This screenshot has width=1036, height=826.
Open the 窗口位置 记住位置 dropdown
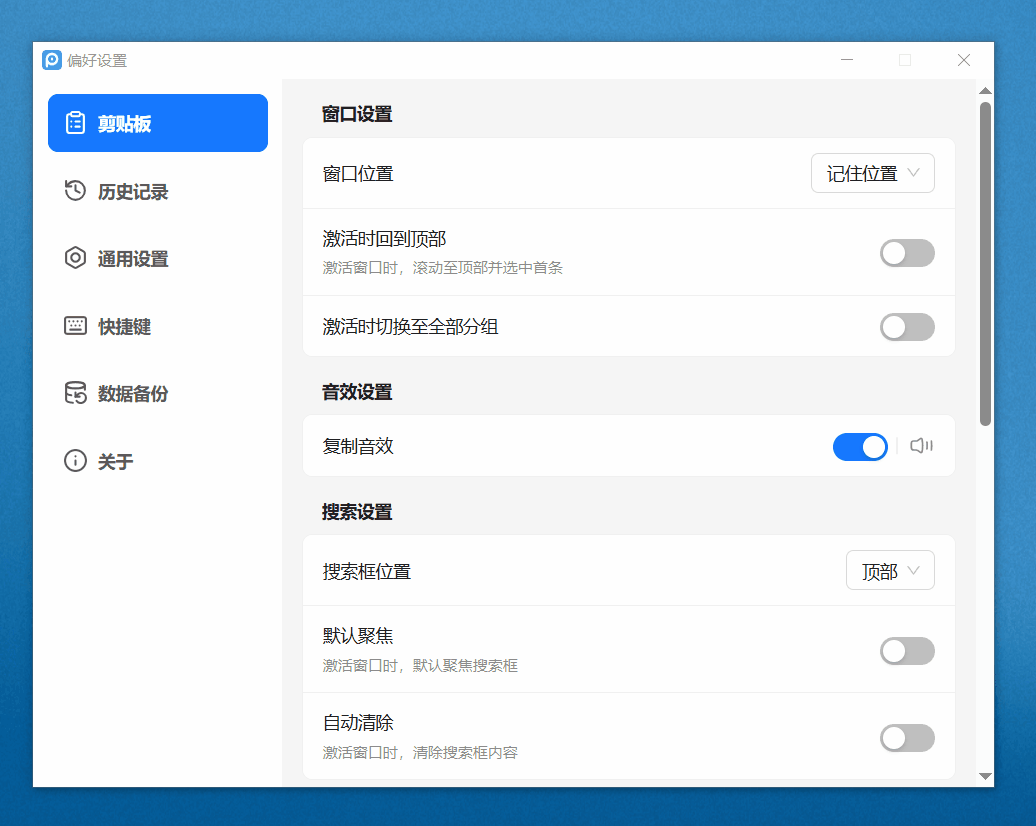(871, 173)
